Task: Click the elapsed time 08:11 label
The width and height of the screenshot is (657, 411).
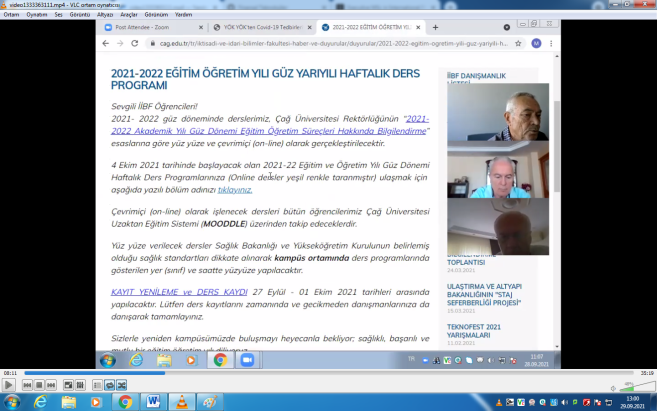Action: click(x=10, y=373)
